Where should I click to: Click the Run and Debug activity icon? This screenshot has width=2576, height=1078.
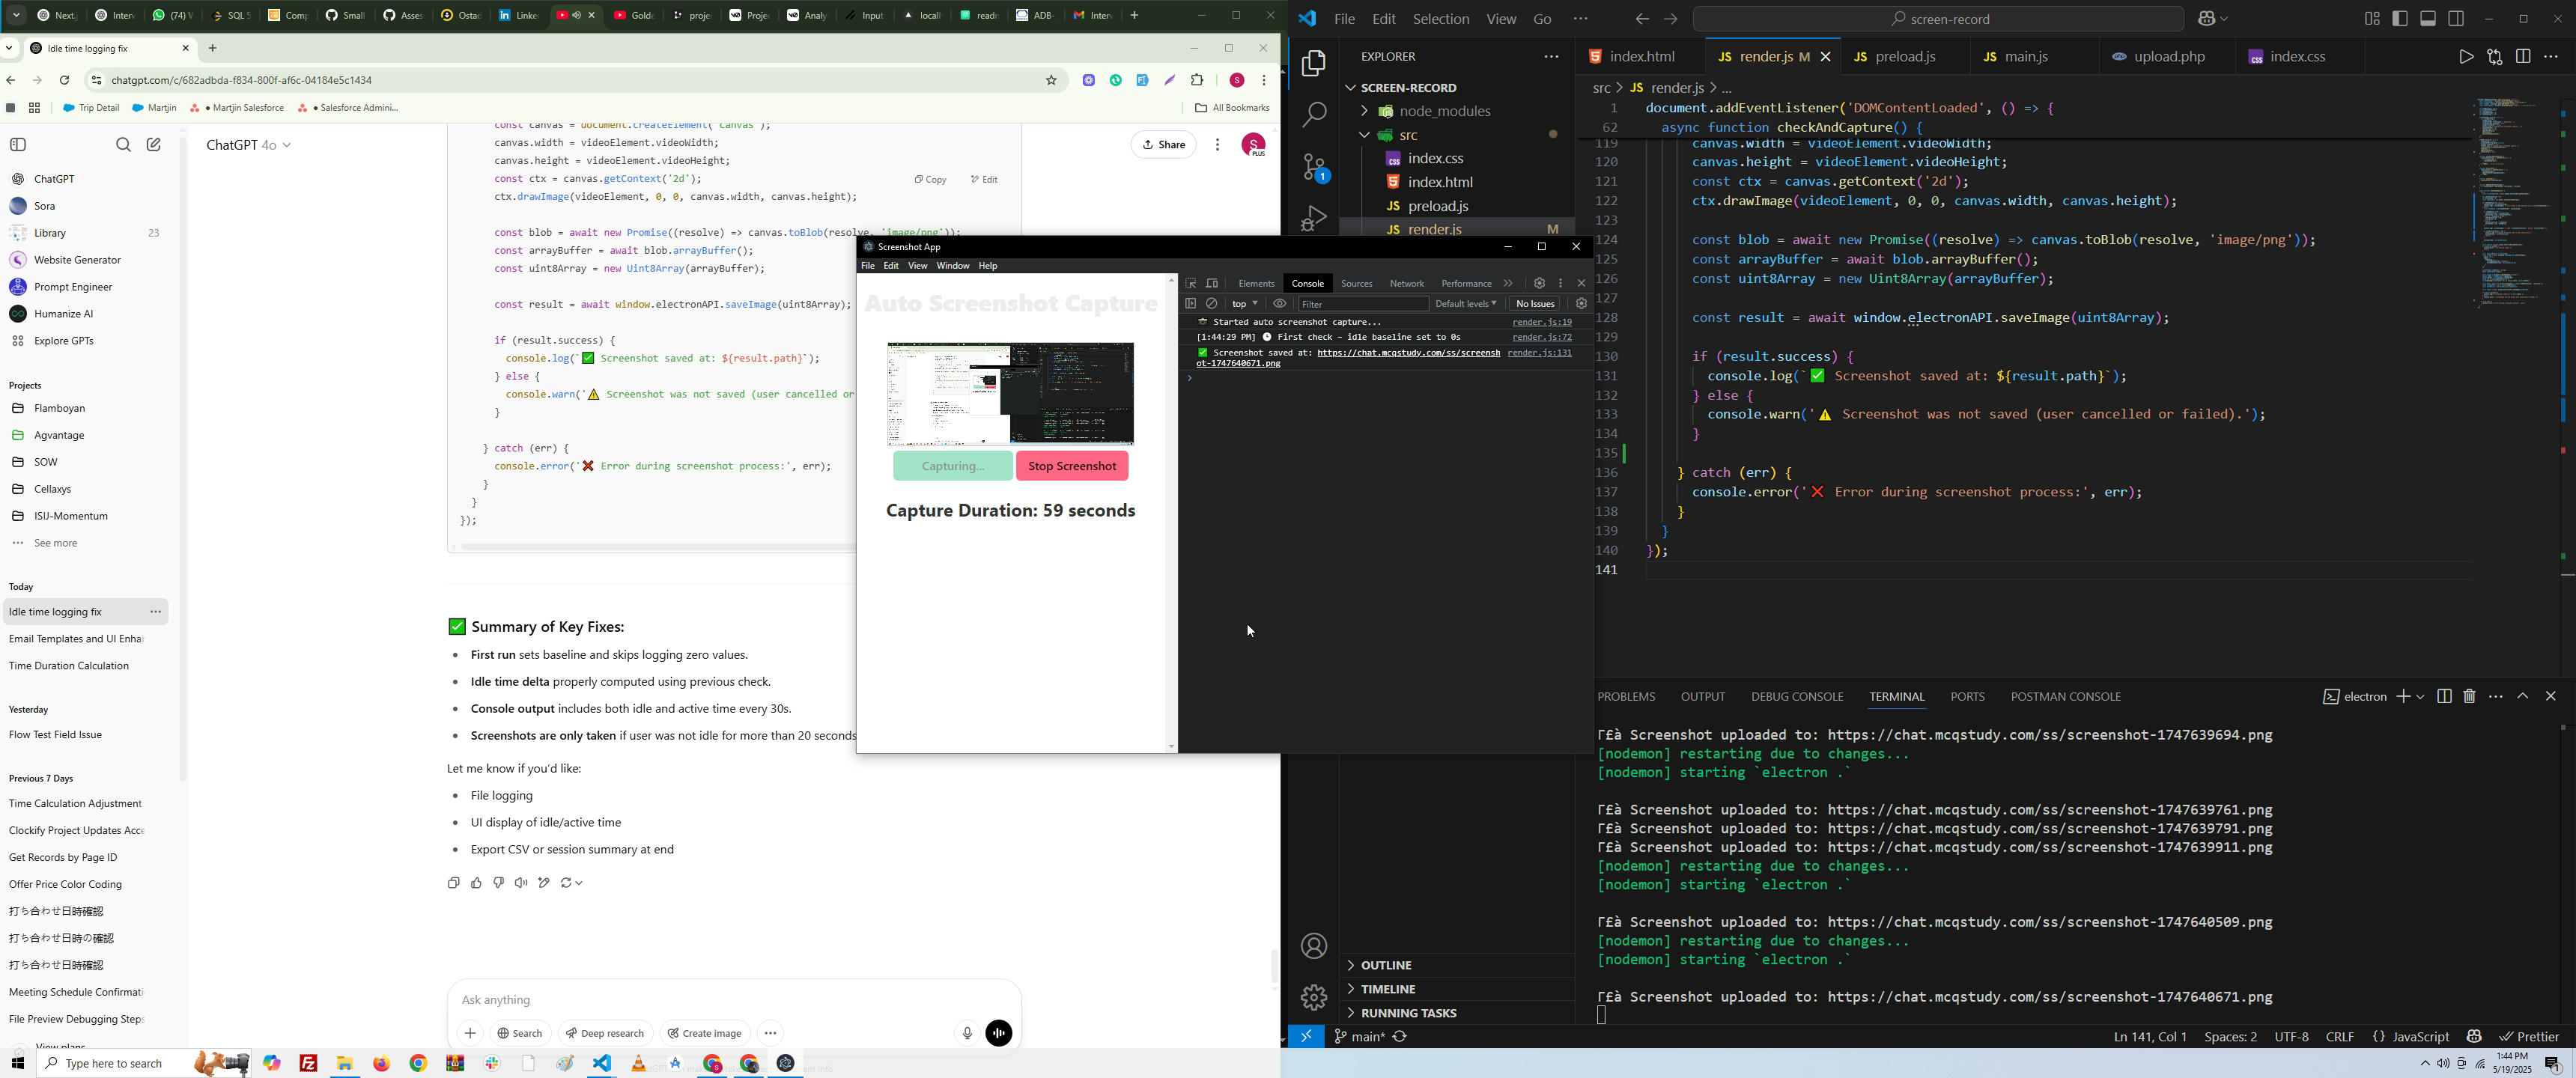click(x=1314, y=218)
